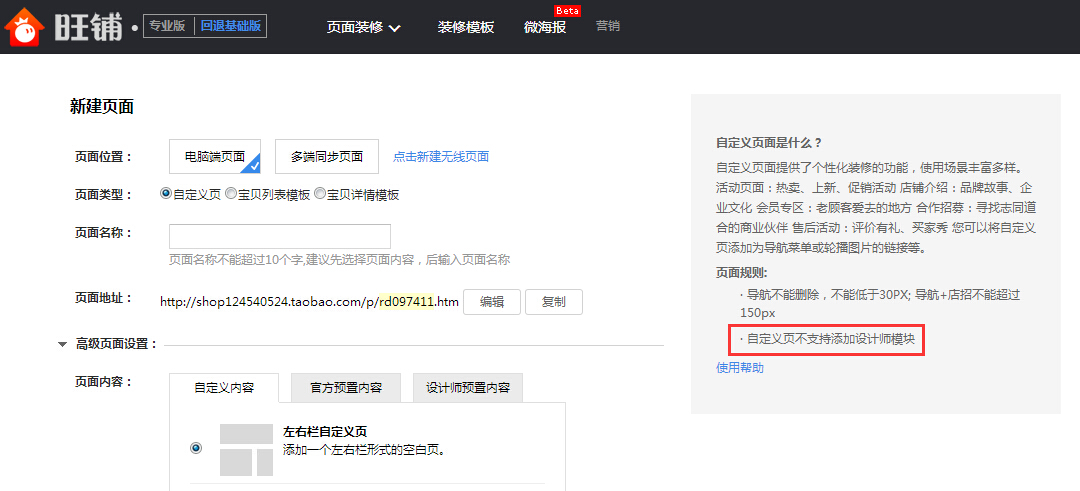Screen dimensions: 1080x491
Task: Switch to 官方预置内容 tab
Action: click(346, 388)
